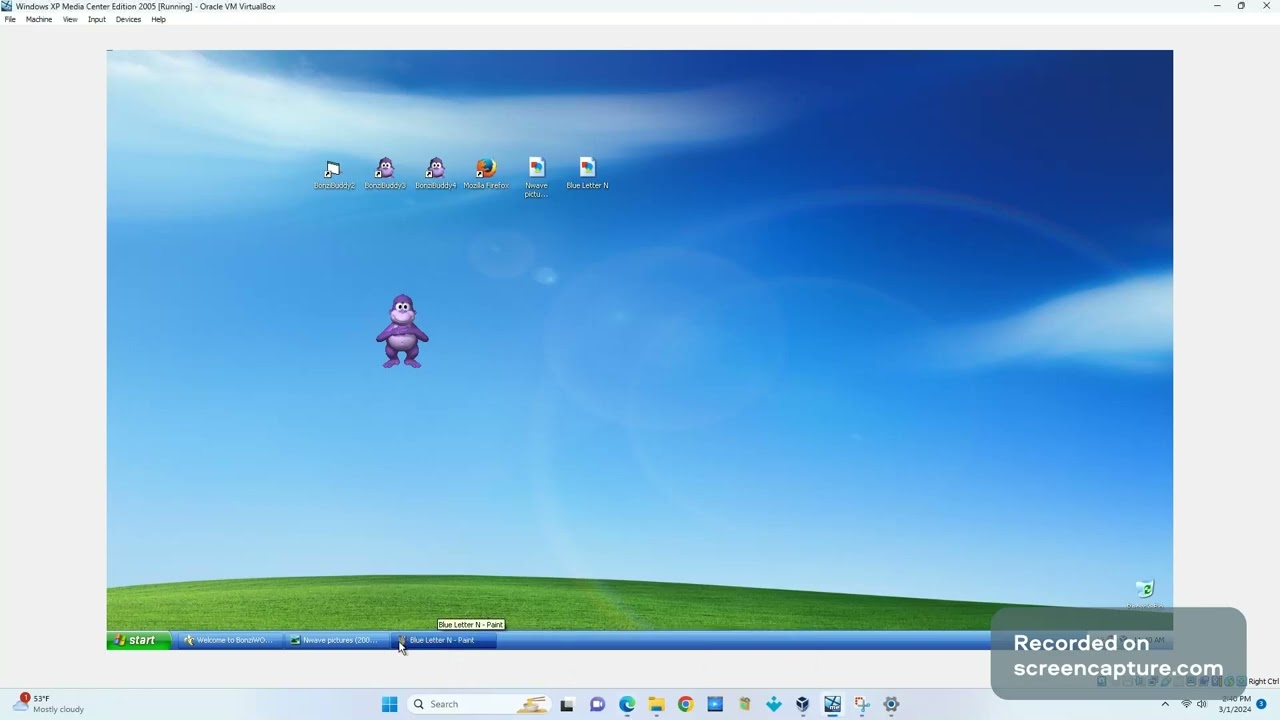Open VirtualBox Manager cube icon on taskbar

pos(803,704)
